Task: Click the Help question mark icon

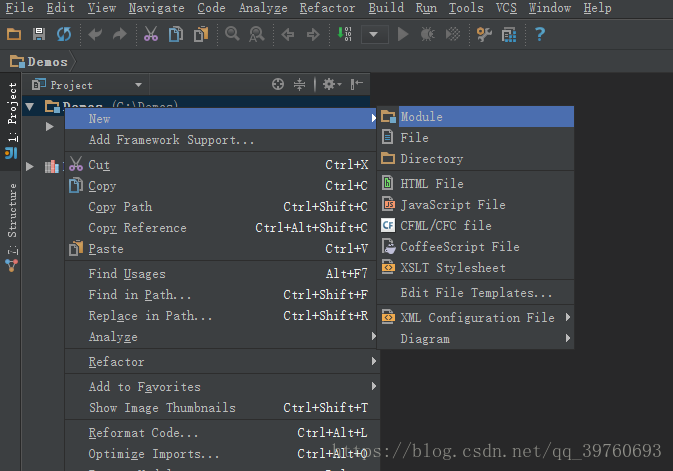Action: 540,34
